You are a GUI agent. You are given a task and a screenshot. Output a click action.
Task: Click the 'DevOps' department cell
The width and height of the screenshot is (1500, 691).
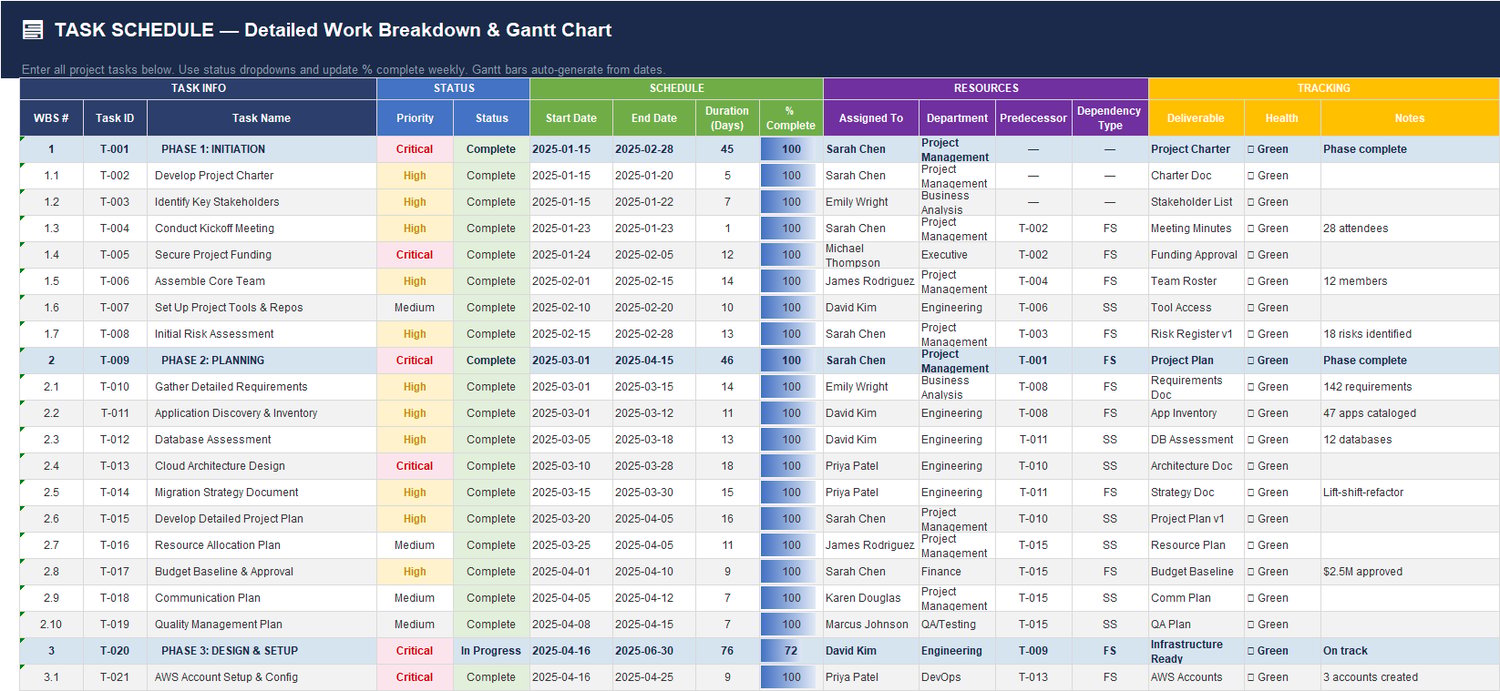click(957, 677)
